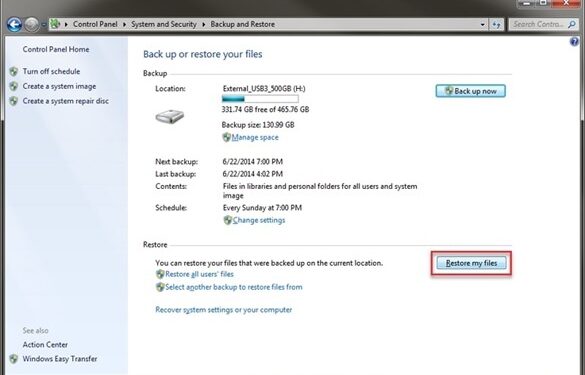Screen dimensions: 585x375
Task: Click the Control Panel icon in address bar
Action: tap(55, 24)
